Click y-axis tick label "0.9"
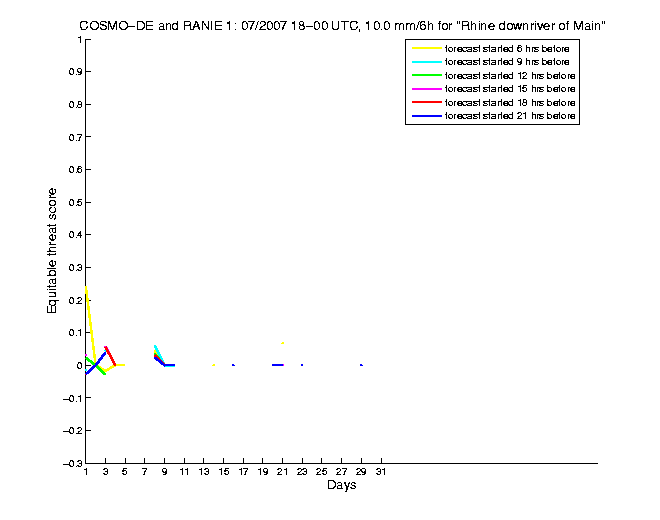The width and height of the screenshot is (660, 520). coord(75,72)
